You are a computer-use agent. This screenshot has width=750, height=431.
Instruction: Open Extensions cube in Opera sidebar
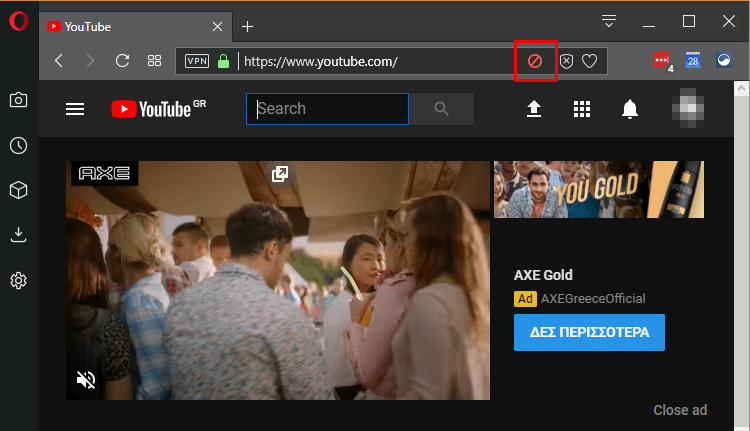(19, 190)
